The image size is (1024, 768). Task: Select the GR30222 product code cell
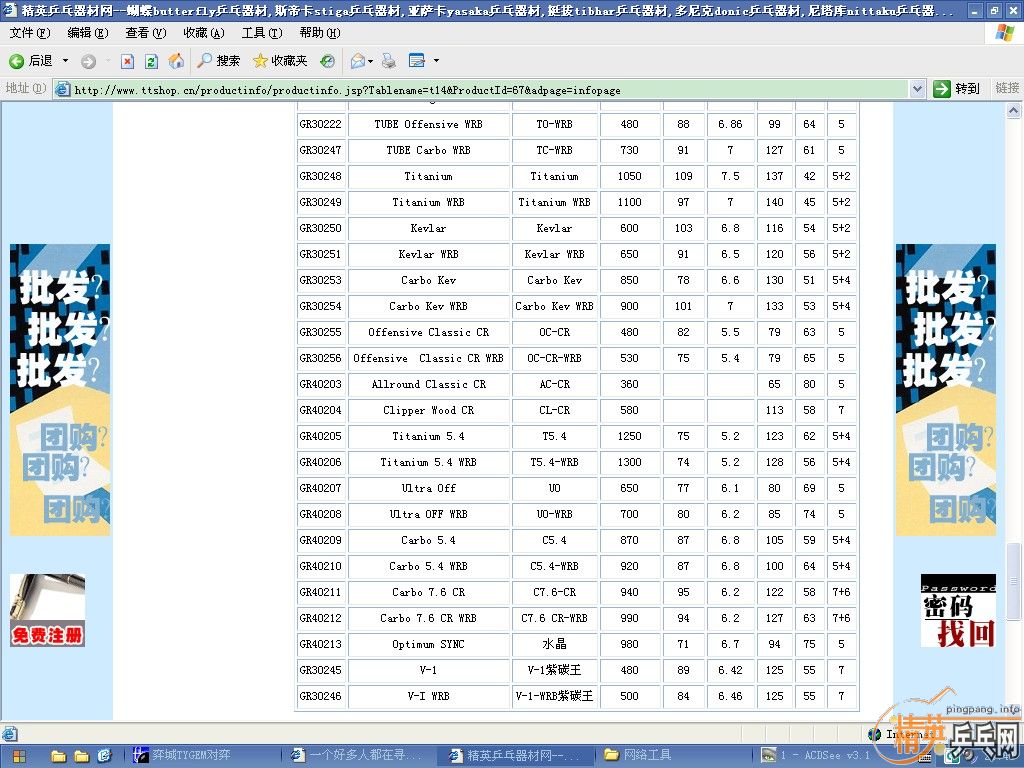pos(321,124)
